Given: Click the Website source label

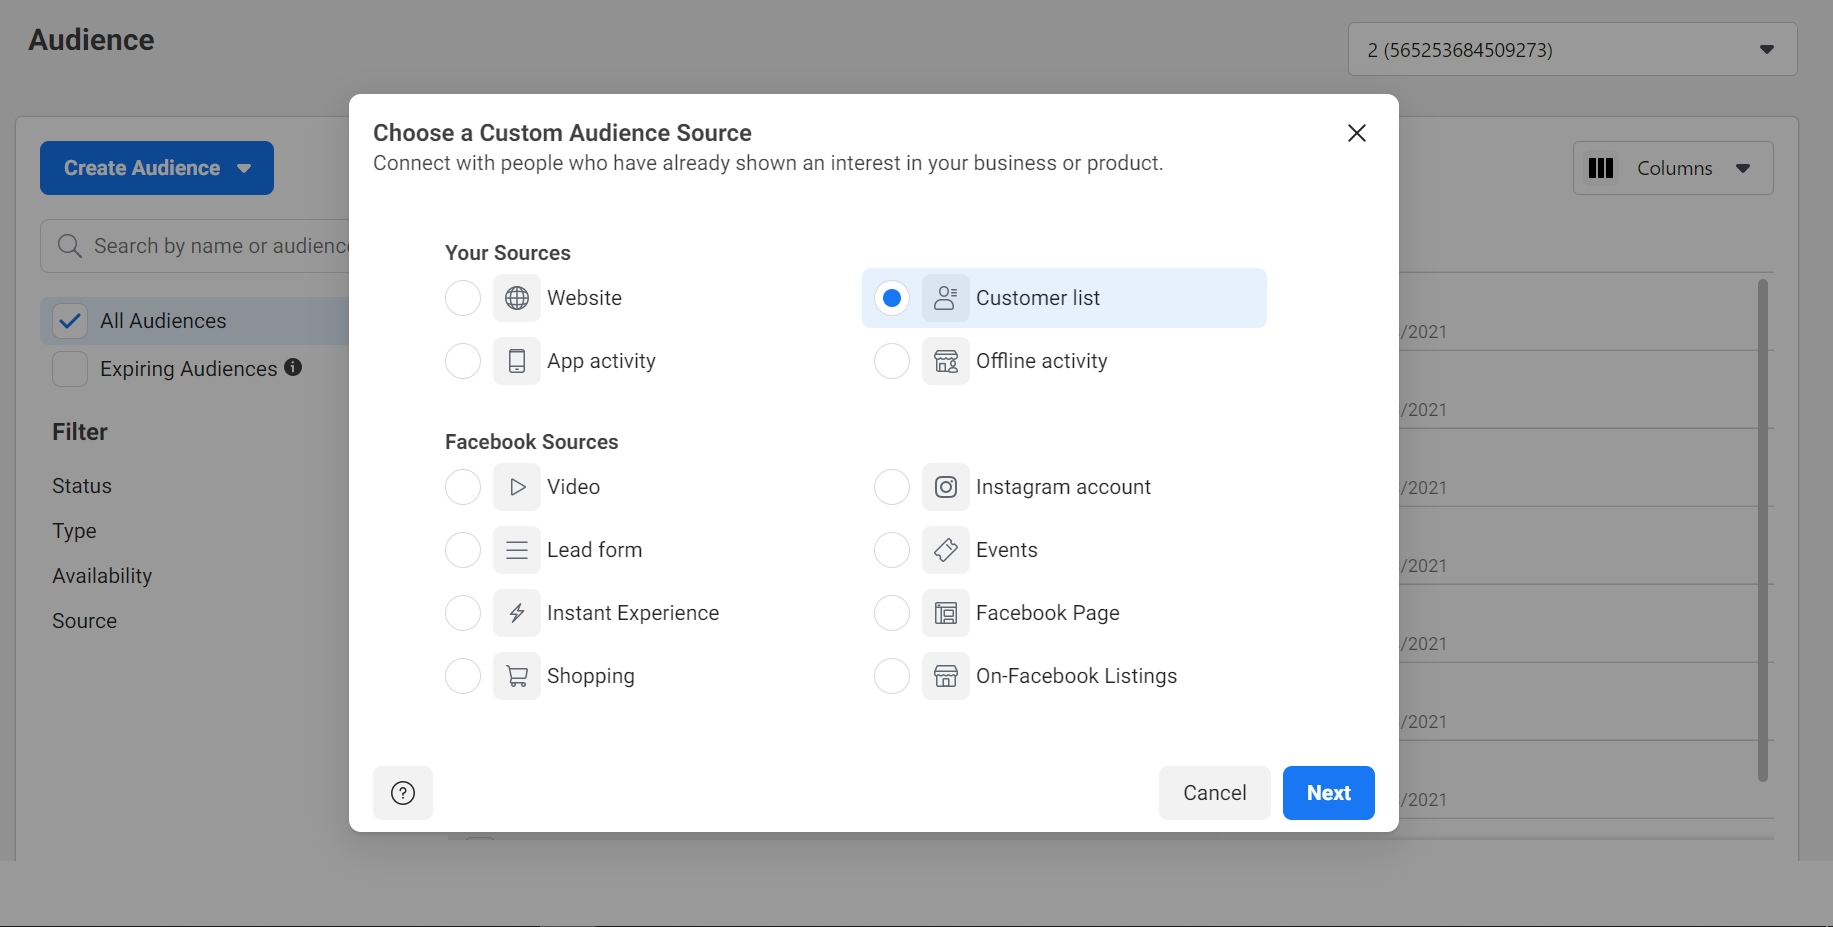Looking at the screenshot, I should [x=584, y=298].
